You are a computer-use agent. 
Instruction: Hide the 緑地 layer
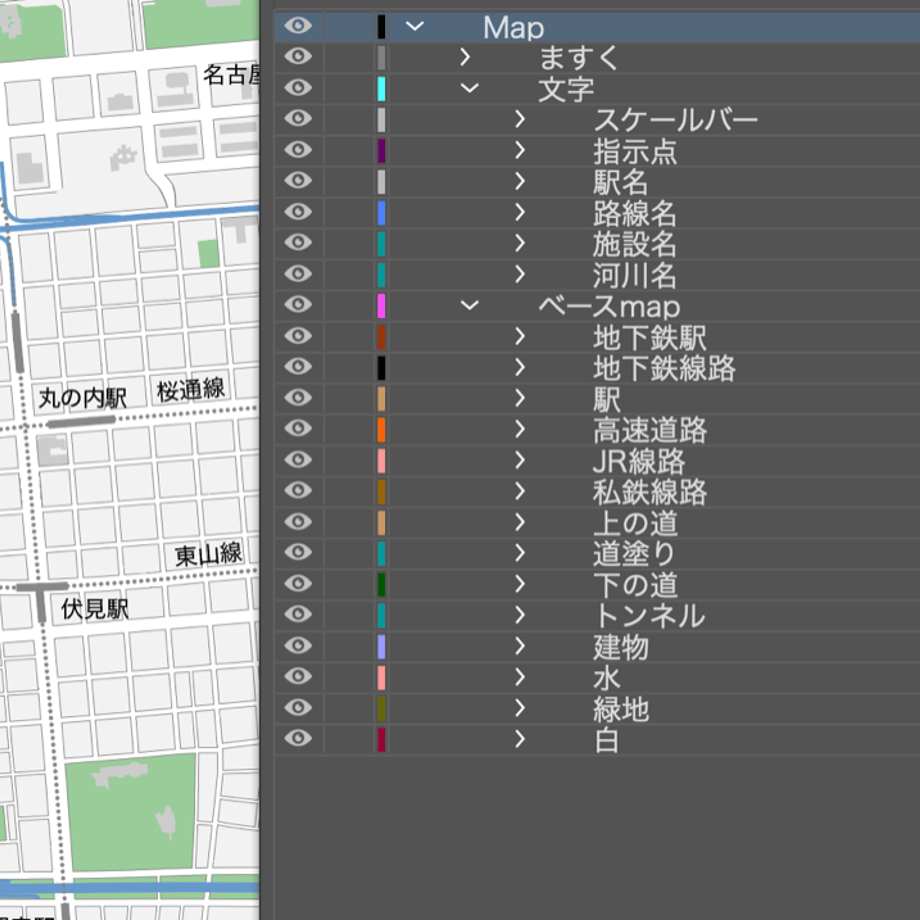(298, 708)
